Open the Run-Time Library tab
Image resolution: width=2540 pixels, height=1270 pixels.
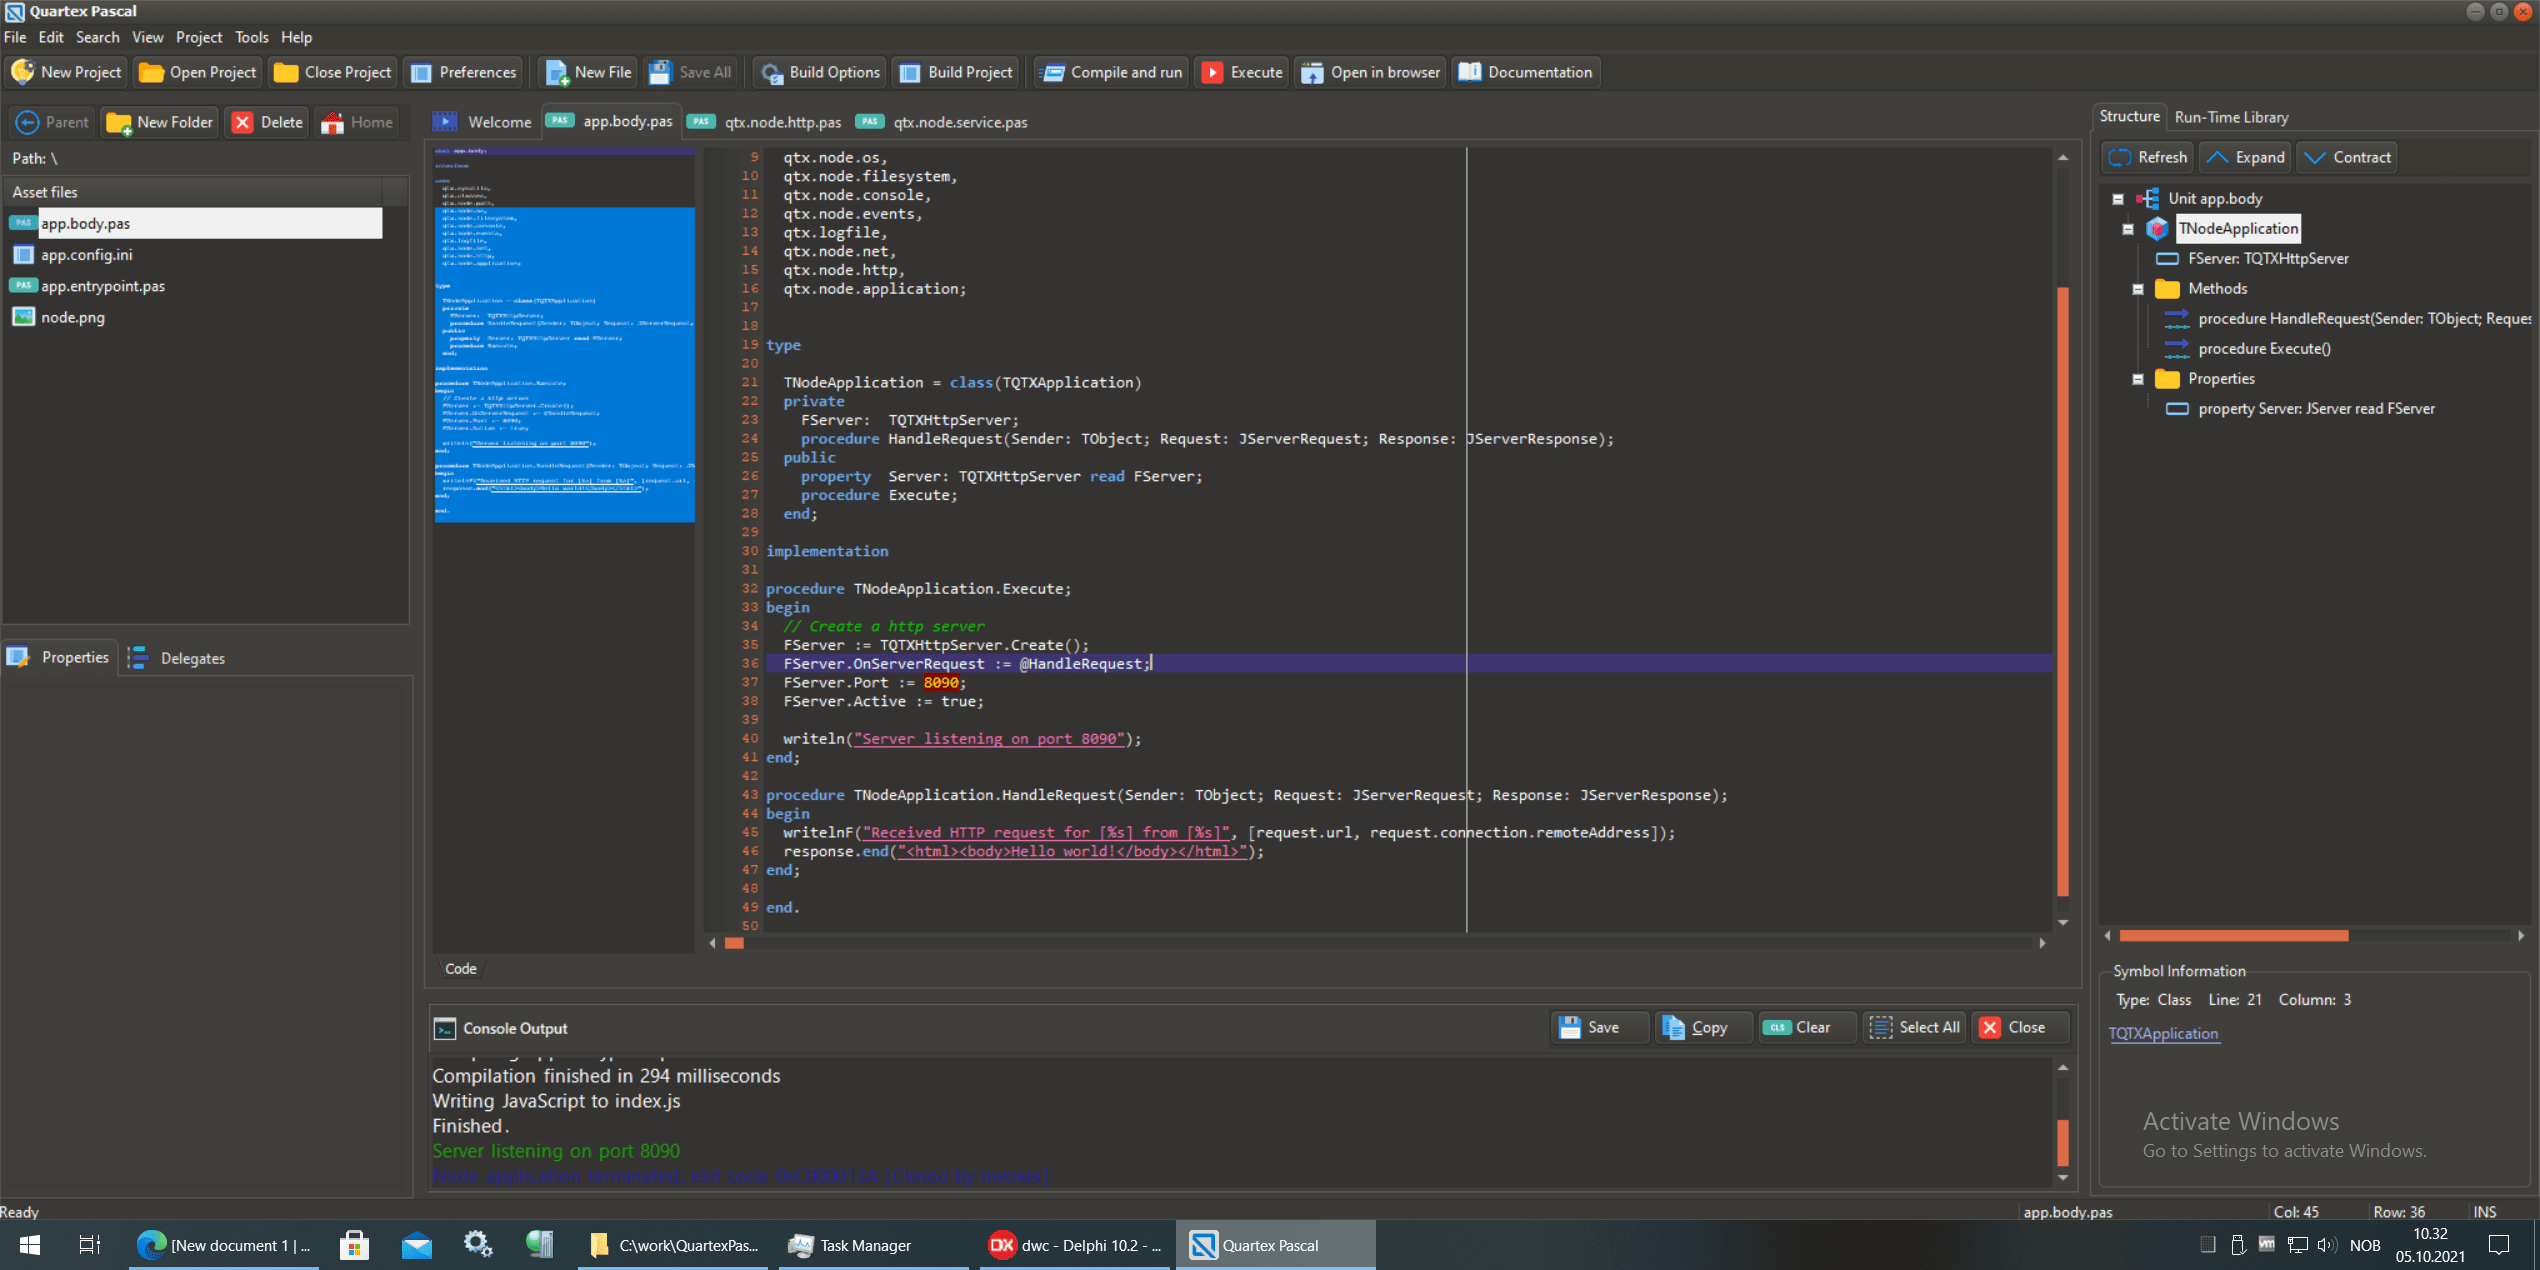coord(2231,117)
